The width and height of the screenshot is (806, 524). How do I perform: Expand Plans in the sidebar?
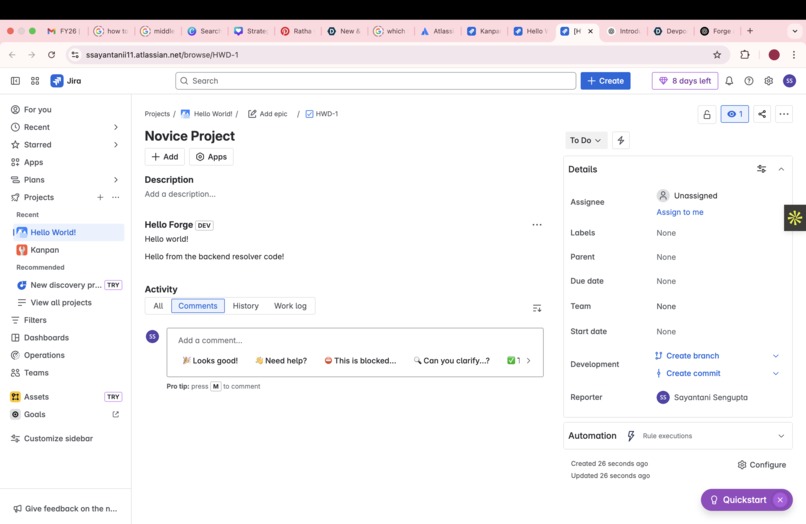[x=116, y=179]
